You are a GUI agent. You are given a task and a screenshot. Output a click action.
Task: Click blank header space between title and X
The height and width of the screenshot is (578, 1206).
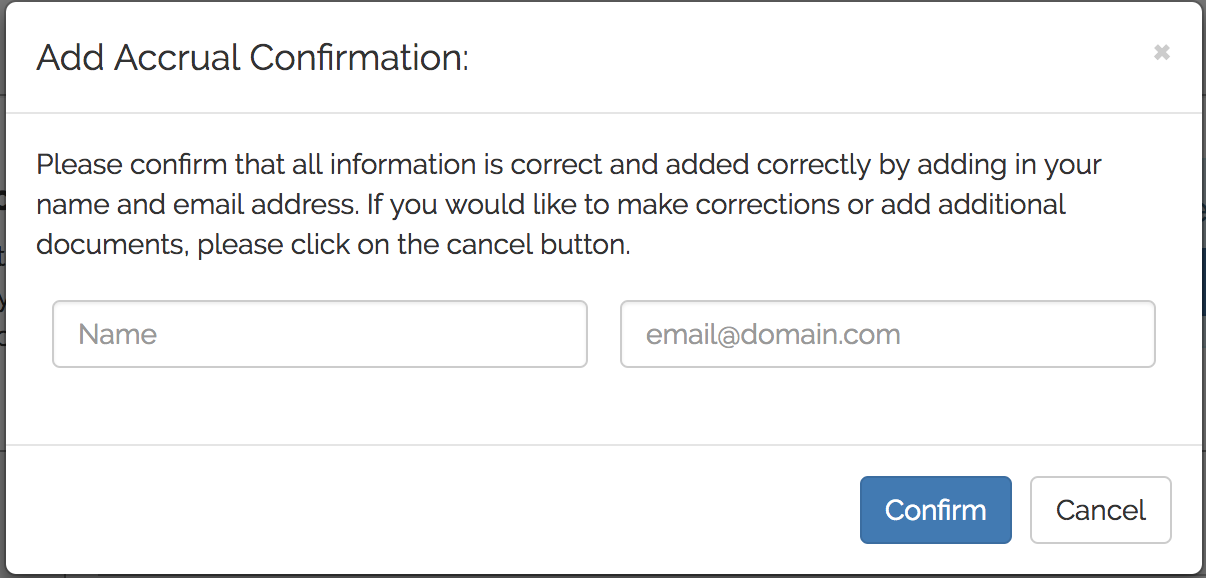click(800, 58)
